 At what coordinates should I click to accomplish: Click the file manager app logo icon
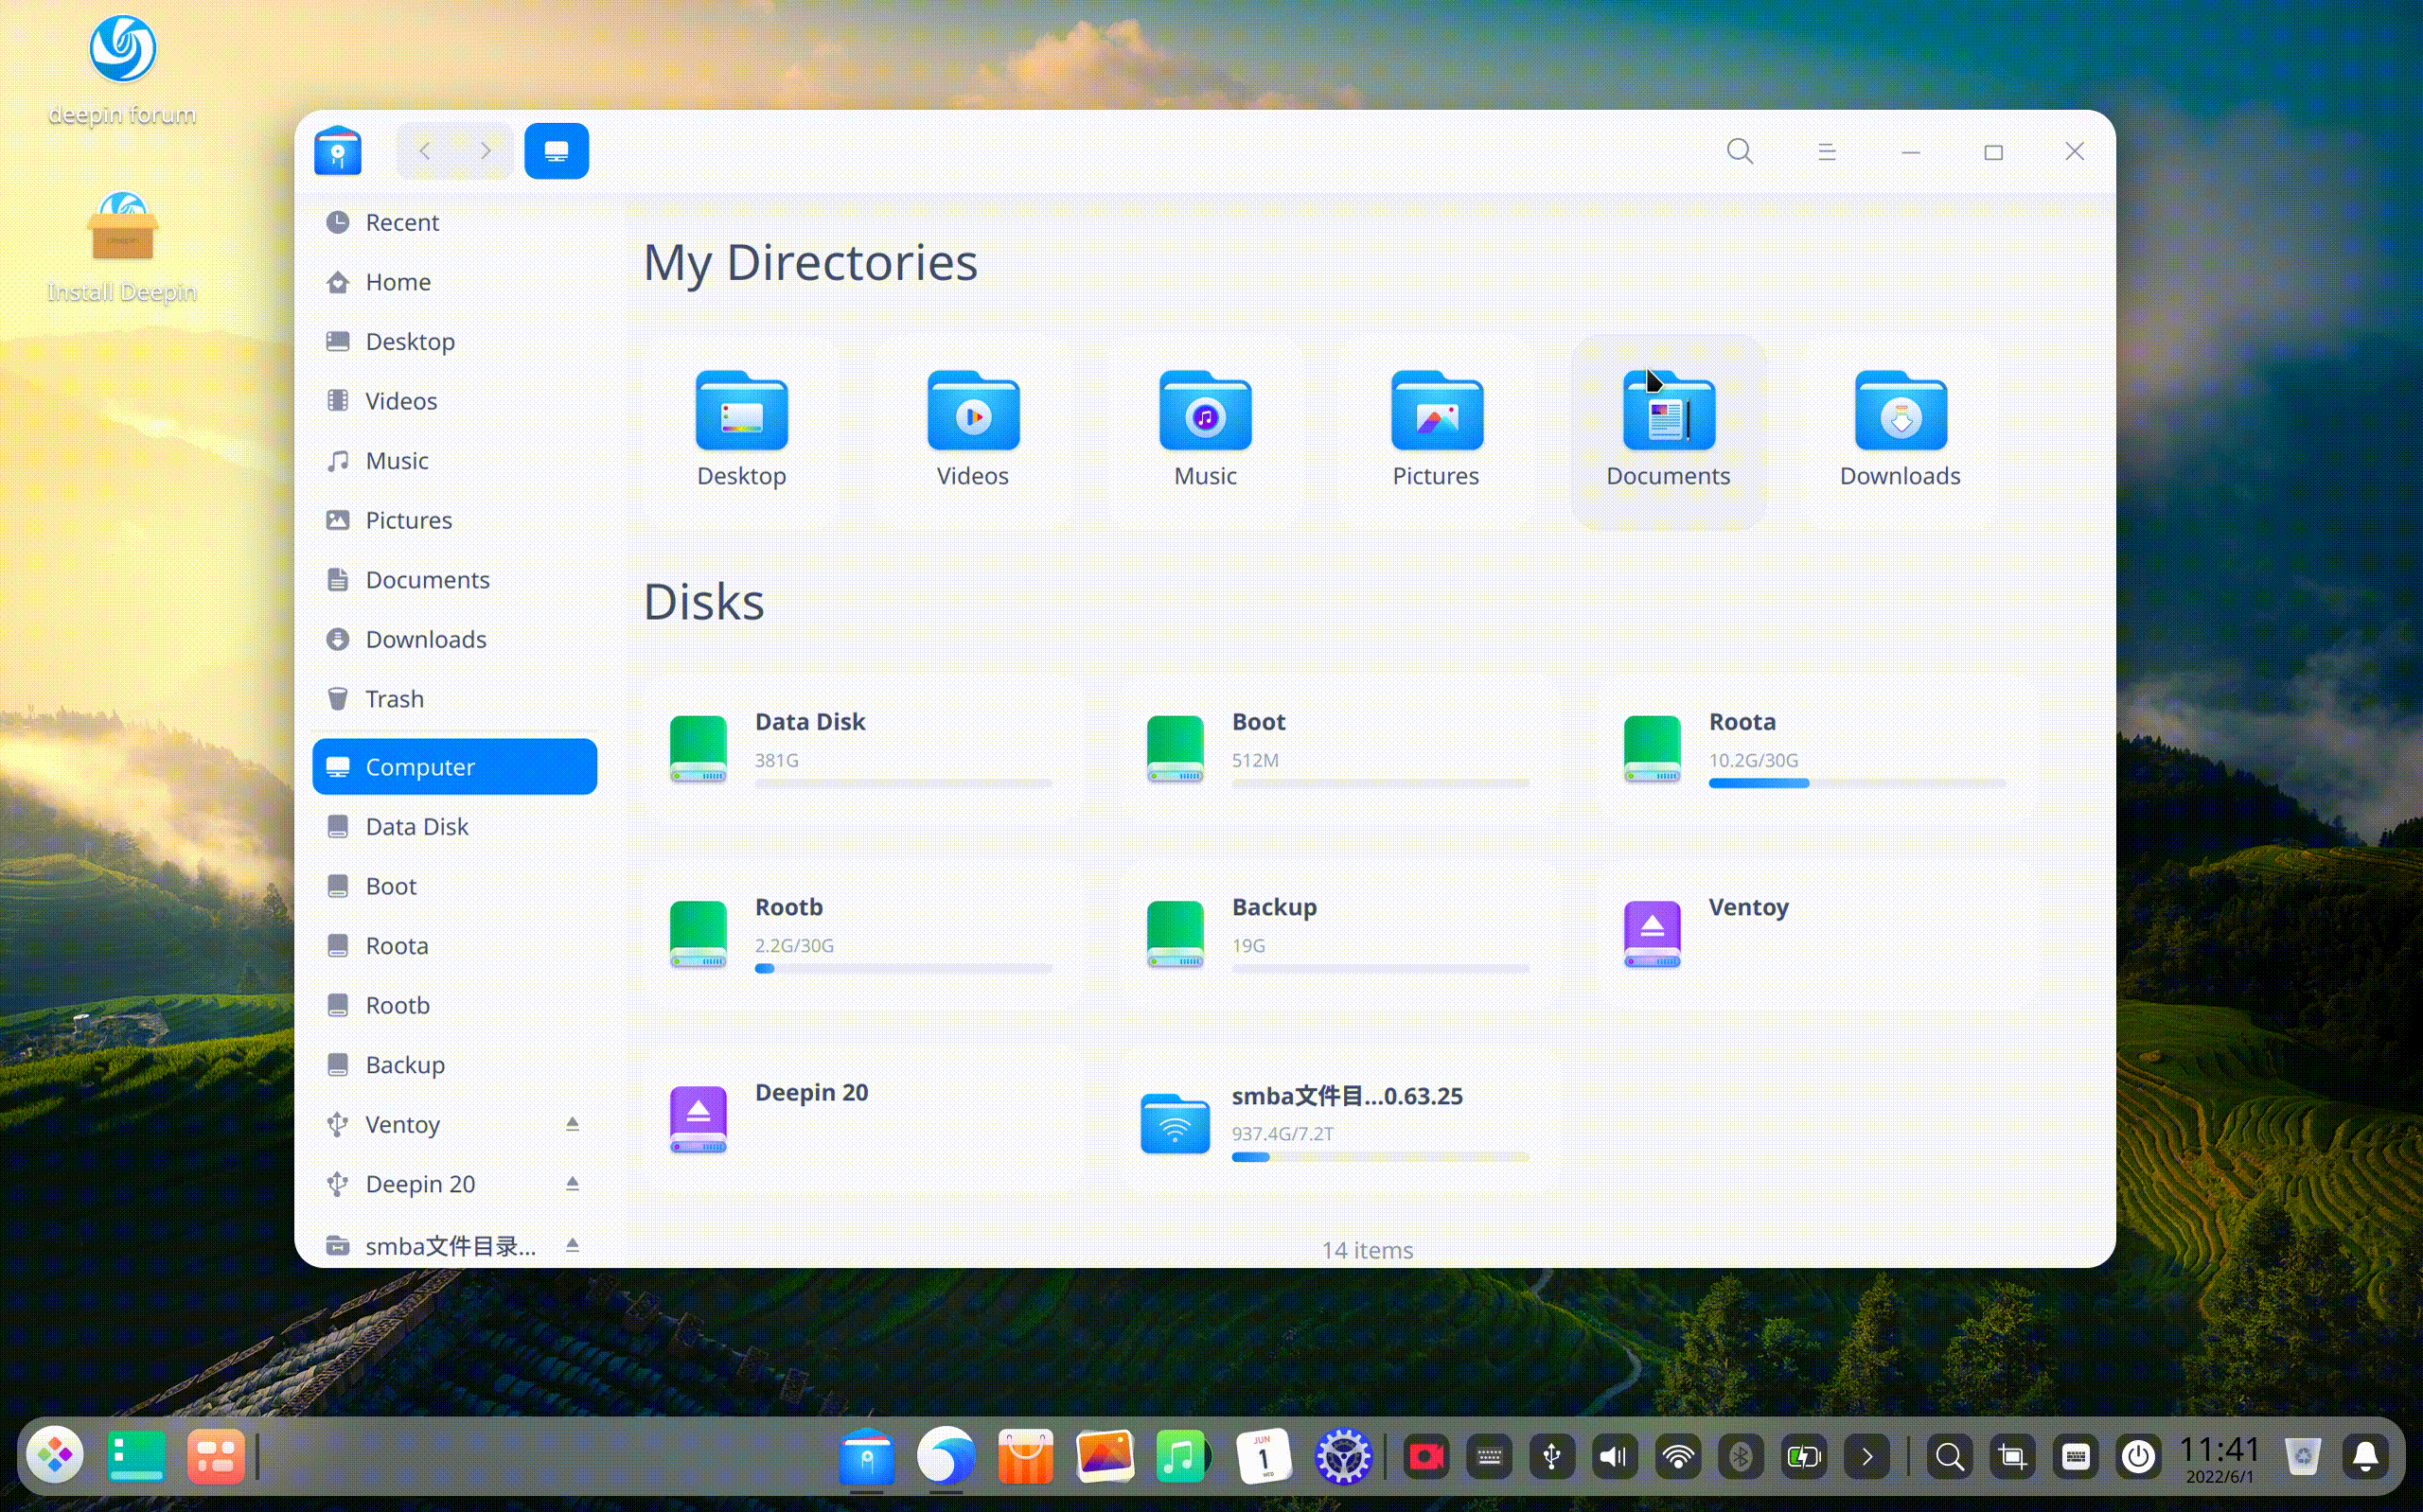338,151
